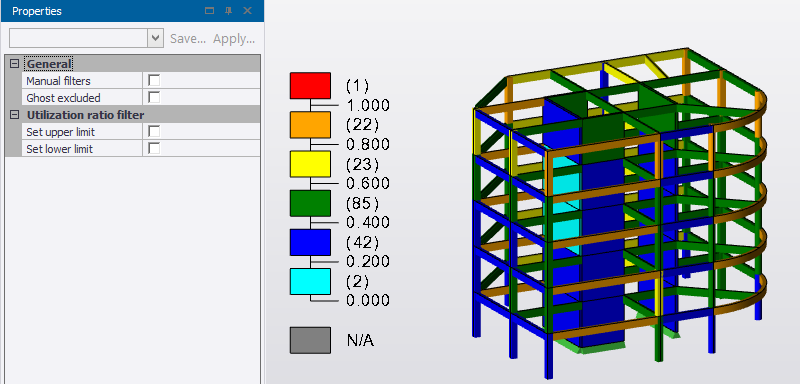
Task: Click the yellow legend swatch
Action: point(310,164)
